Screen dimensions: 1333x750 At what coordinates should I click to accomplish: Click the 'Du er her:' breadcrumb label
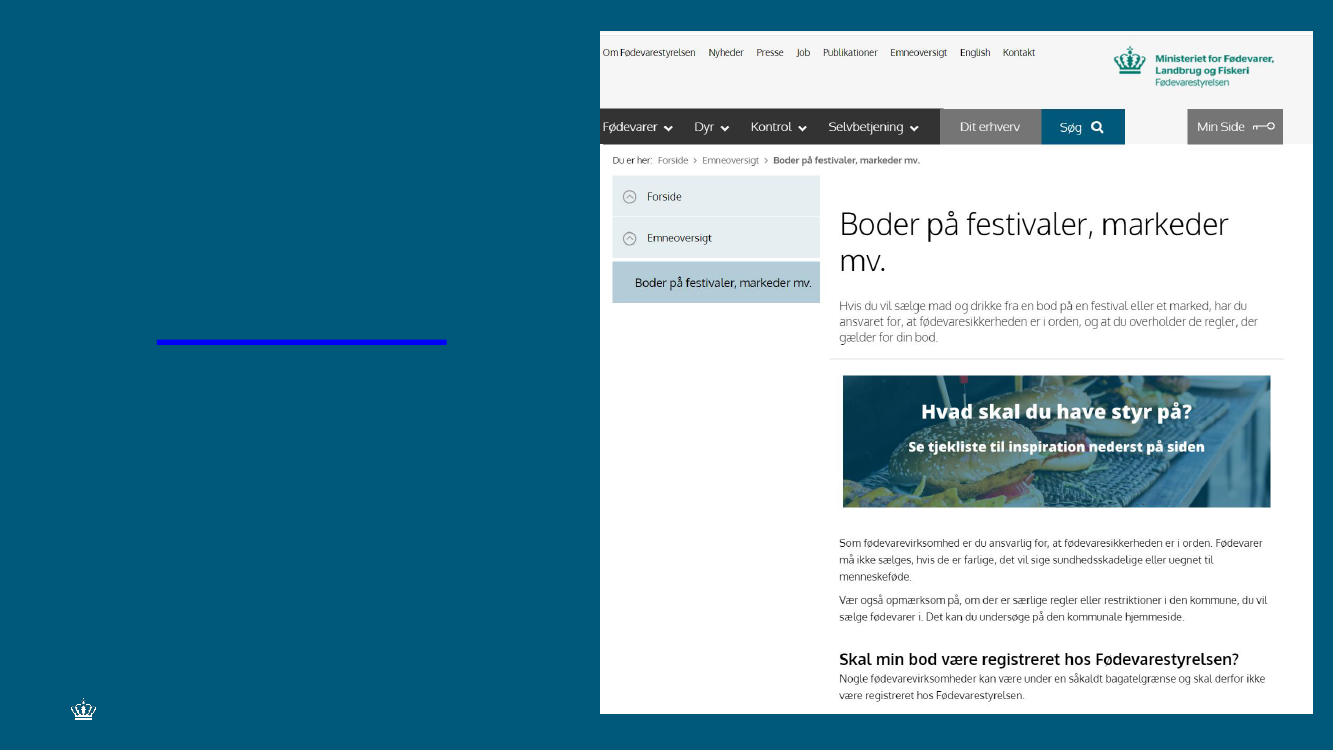632,160
